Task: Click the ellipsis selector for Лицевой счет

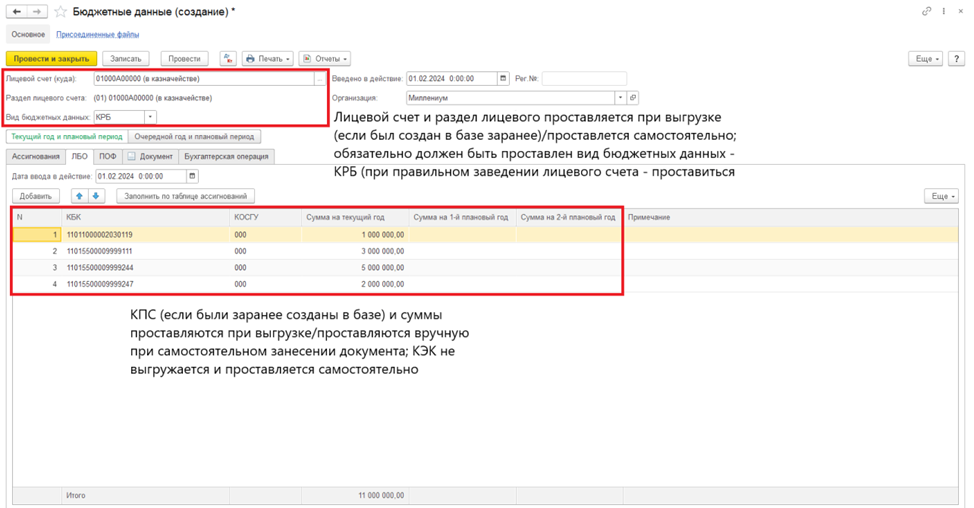Action: pos(319,79)
